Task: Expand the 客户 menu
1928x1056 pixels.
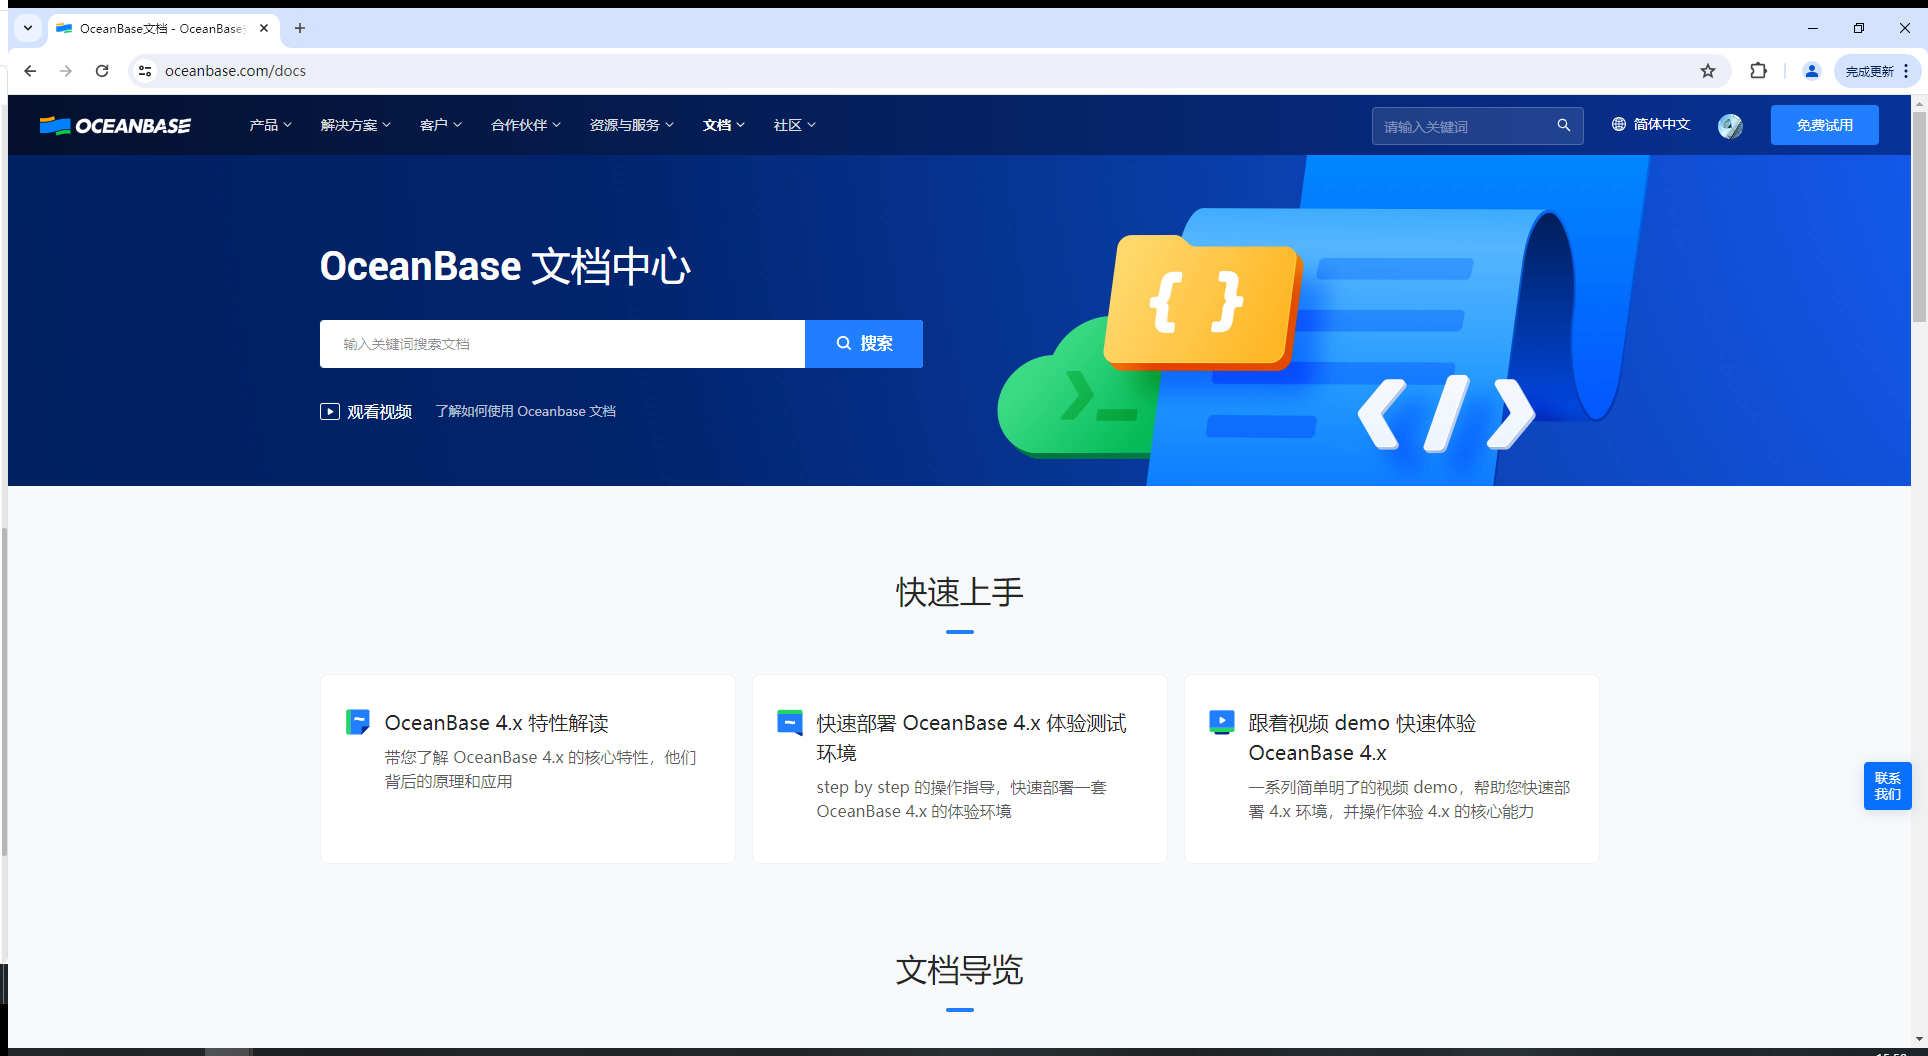Action: pyautogui.click(x=440, y=125)
